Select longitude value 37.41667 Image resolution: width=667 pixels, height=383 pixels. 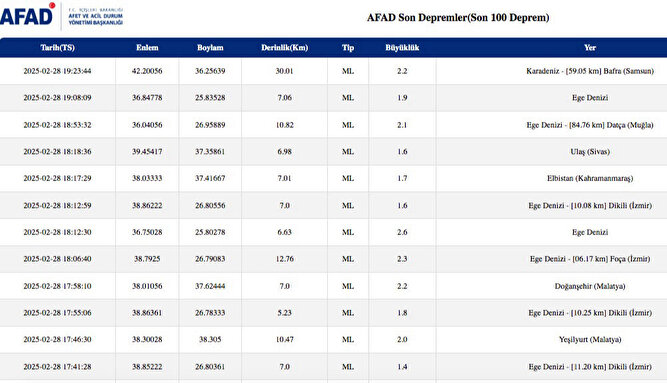(x=210, y=178)
